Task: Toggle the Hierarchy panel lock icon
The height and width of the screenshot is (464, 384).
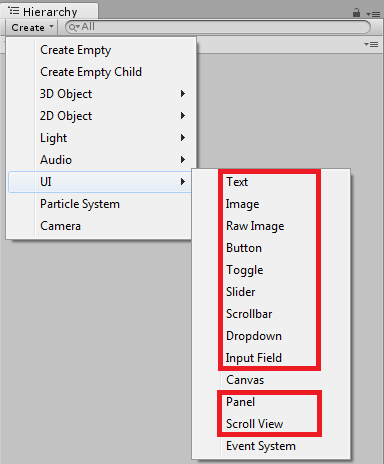Action: (x=356, y=13)
